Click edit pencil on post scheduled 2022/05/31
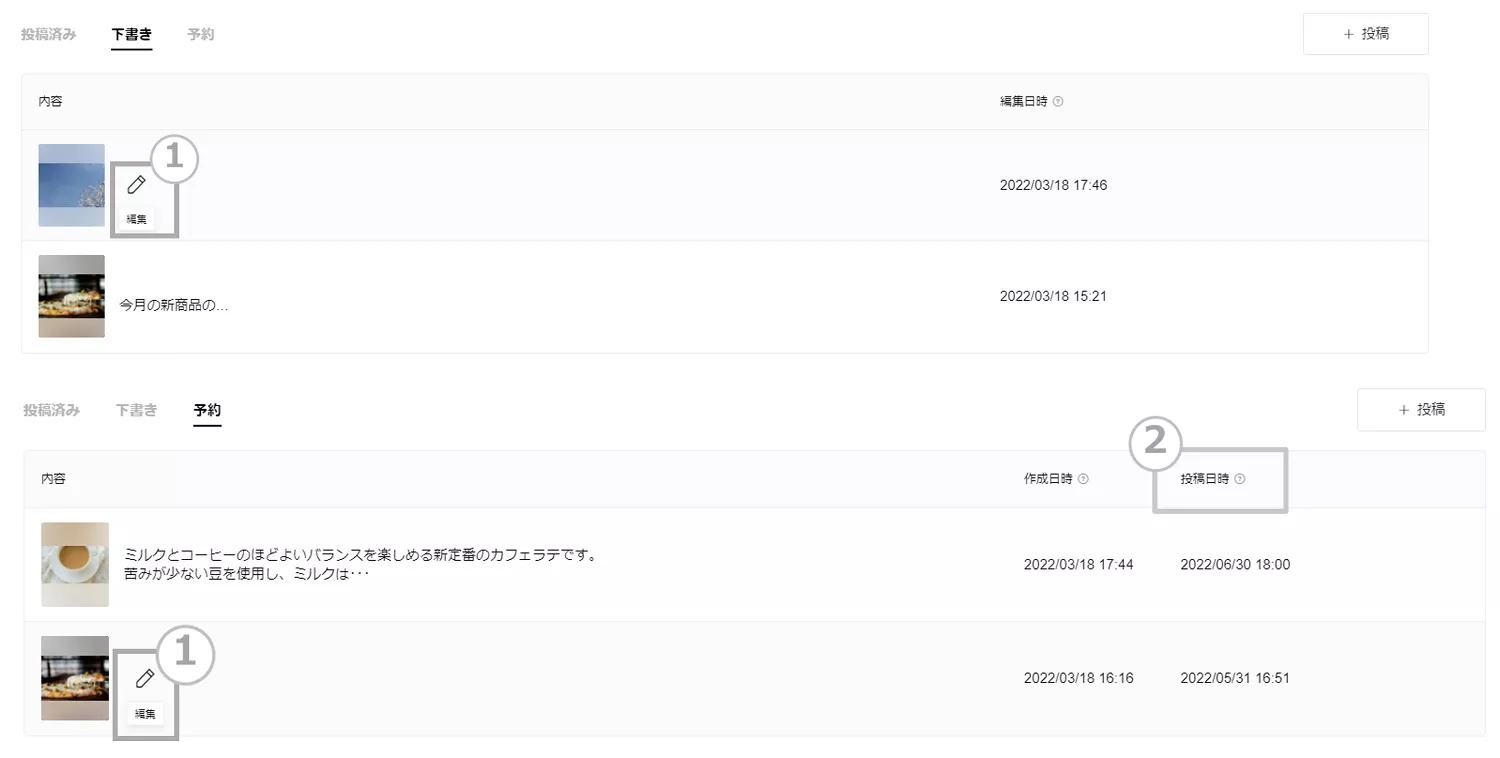 coord(145,679)
